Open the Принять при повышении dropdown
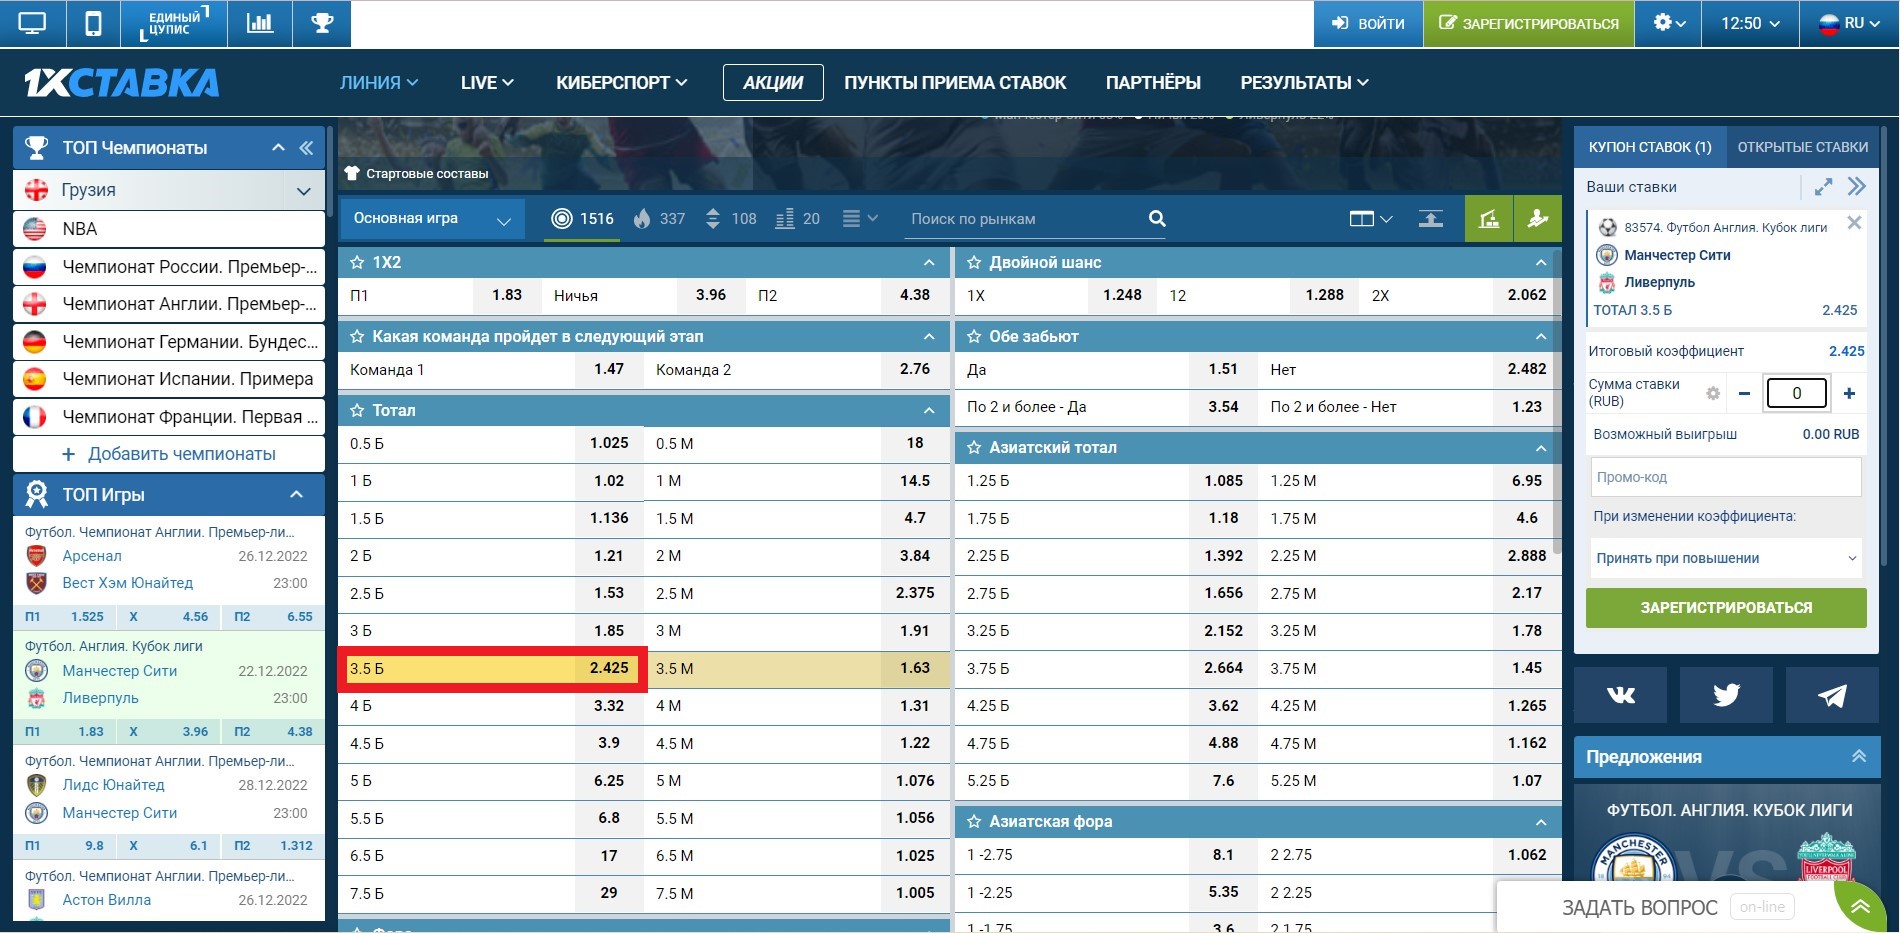Screen dimensions: 1900x933 tap(1726, 558)
